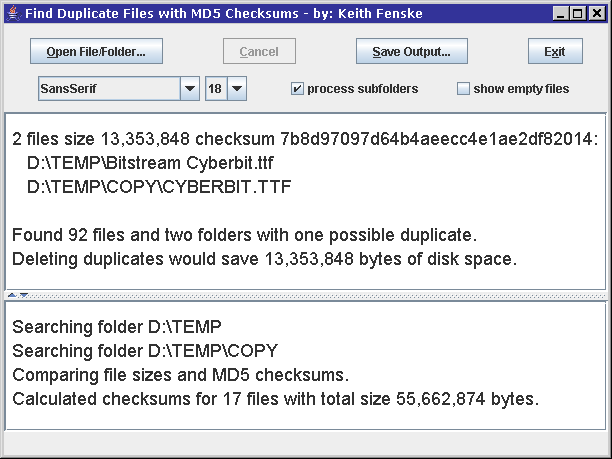
Task: Open the SansSerif font name dropdown arrow
Action: 190,89
